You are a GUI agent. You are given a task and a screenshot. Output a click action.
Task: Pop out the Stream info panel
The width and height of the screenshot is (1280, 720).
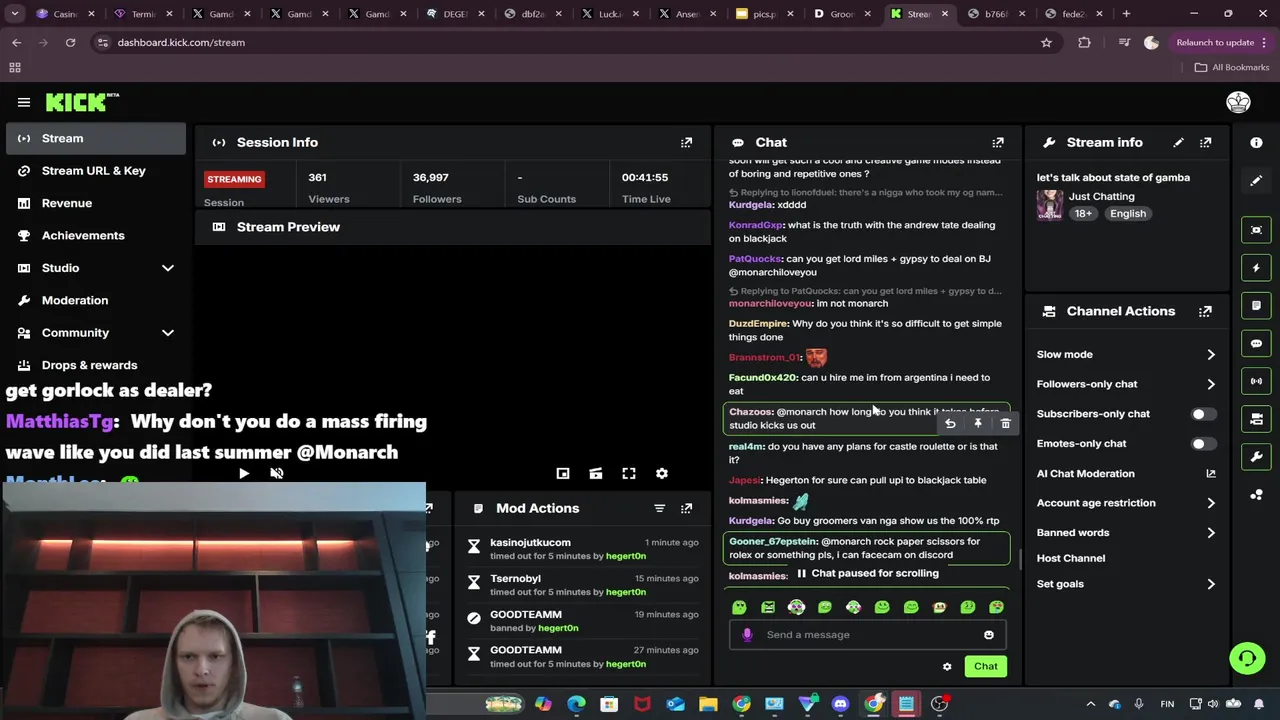[x=1205, y=143]
